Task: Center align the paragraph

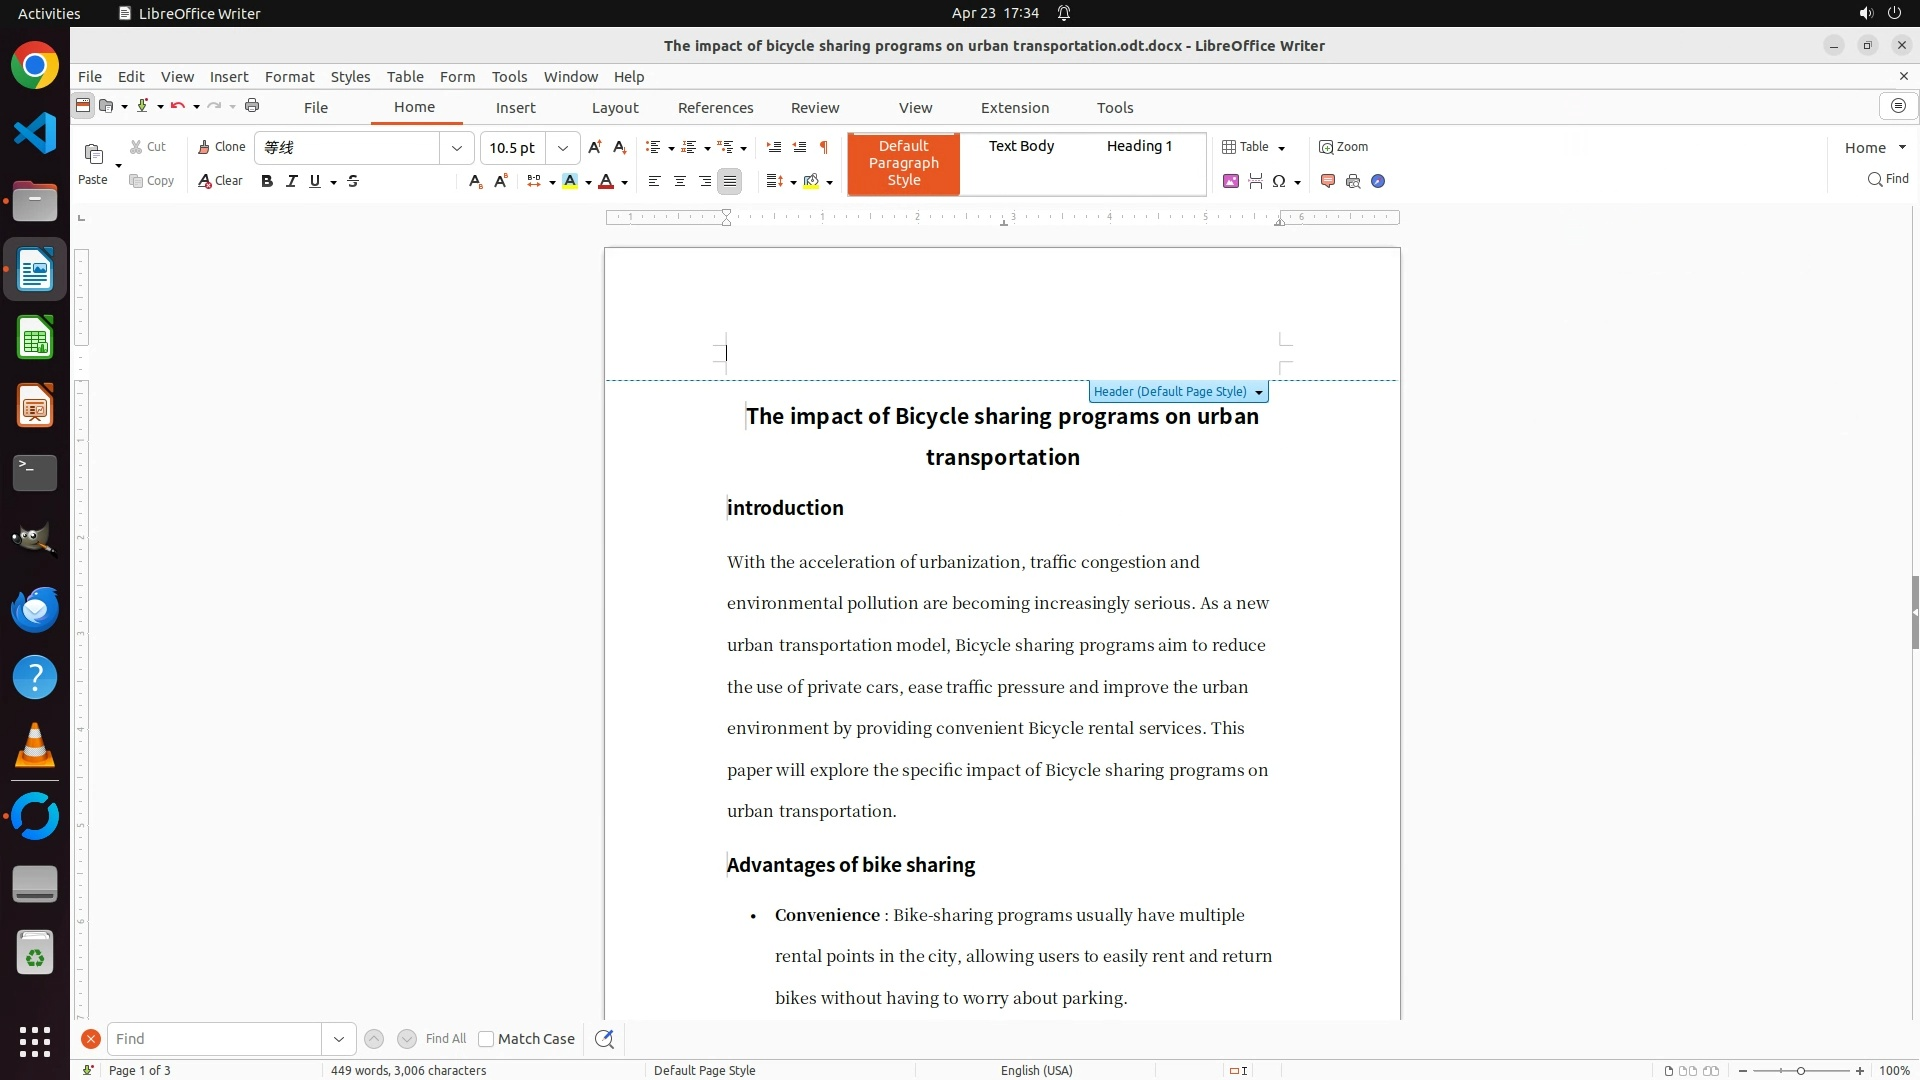Action: (680, 181)
